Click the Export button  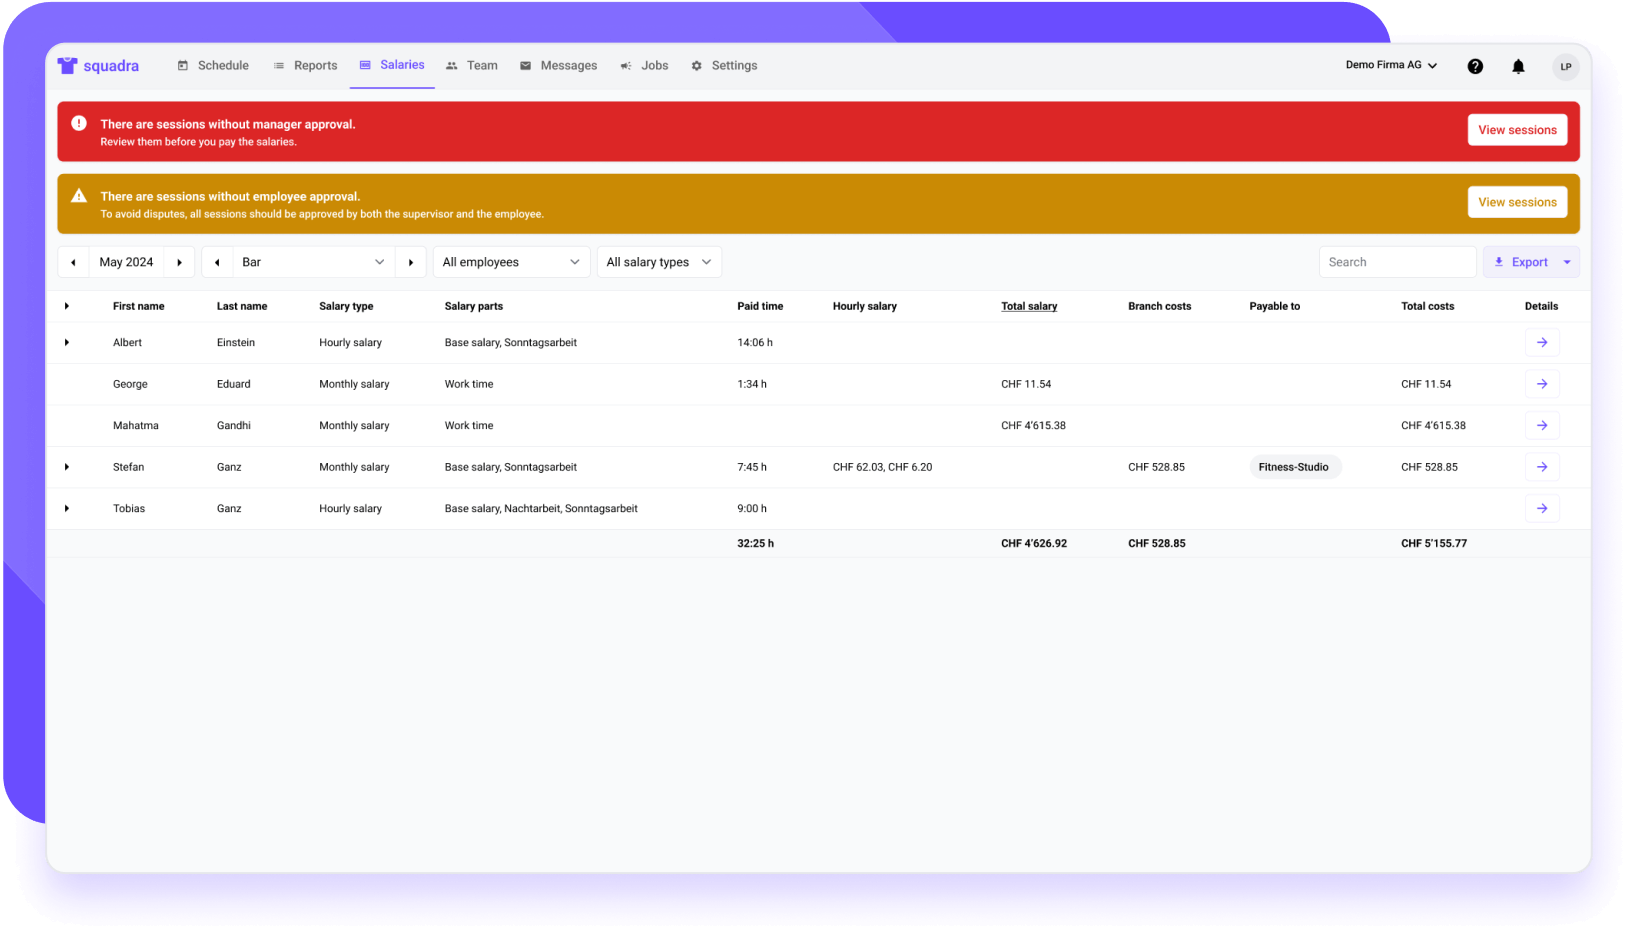[1520, 262]
